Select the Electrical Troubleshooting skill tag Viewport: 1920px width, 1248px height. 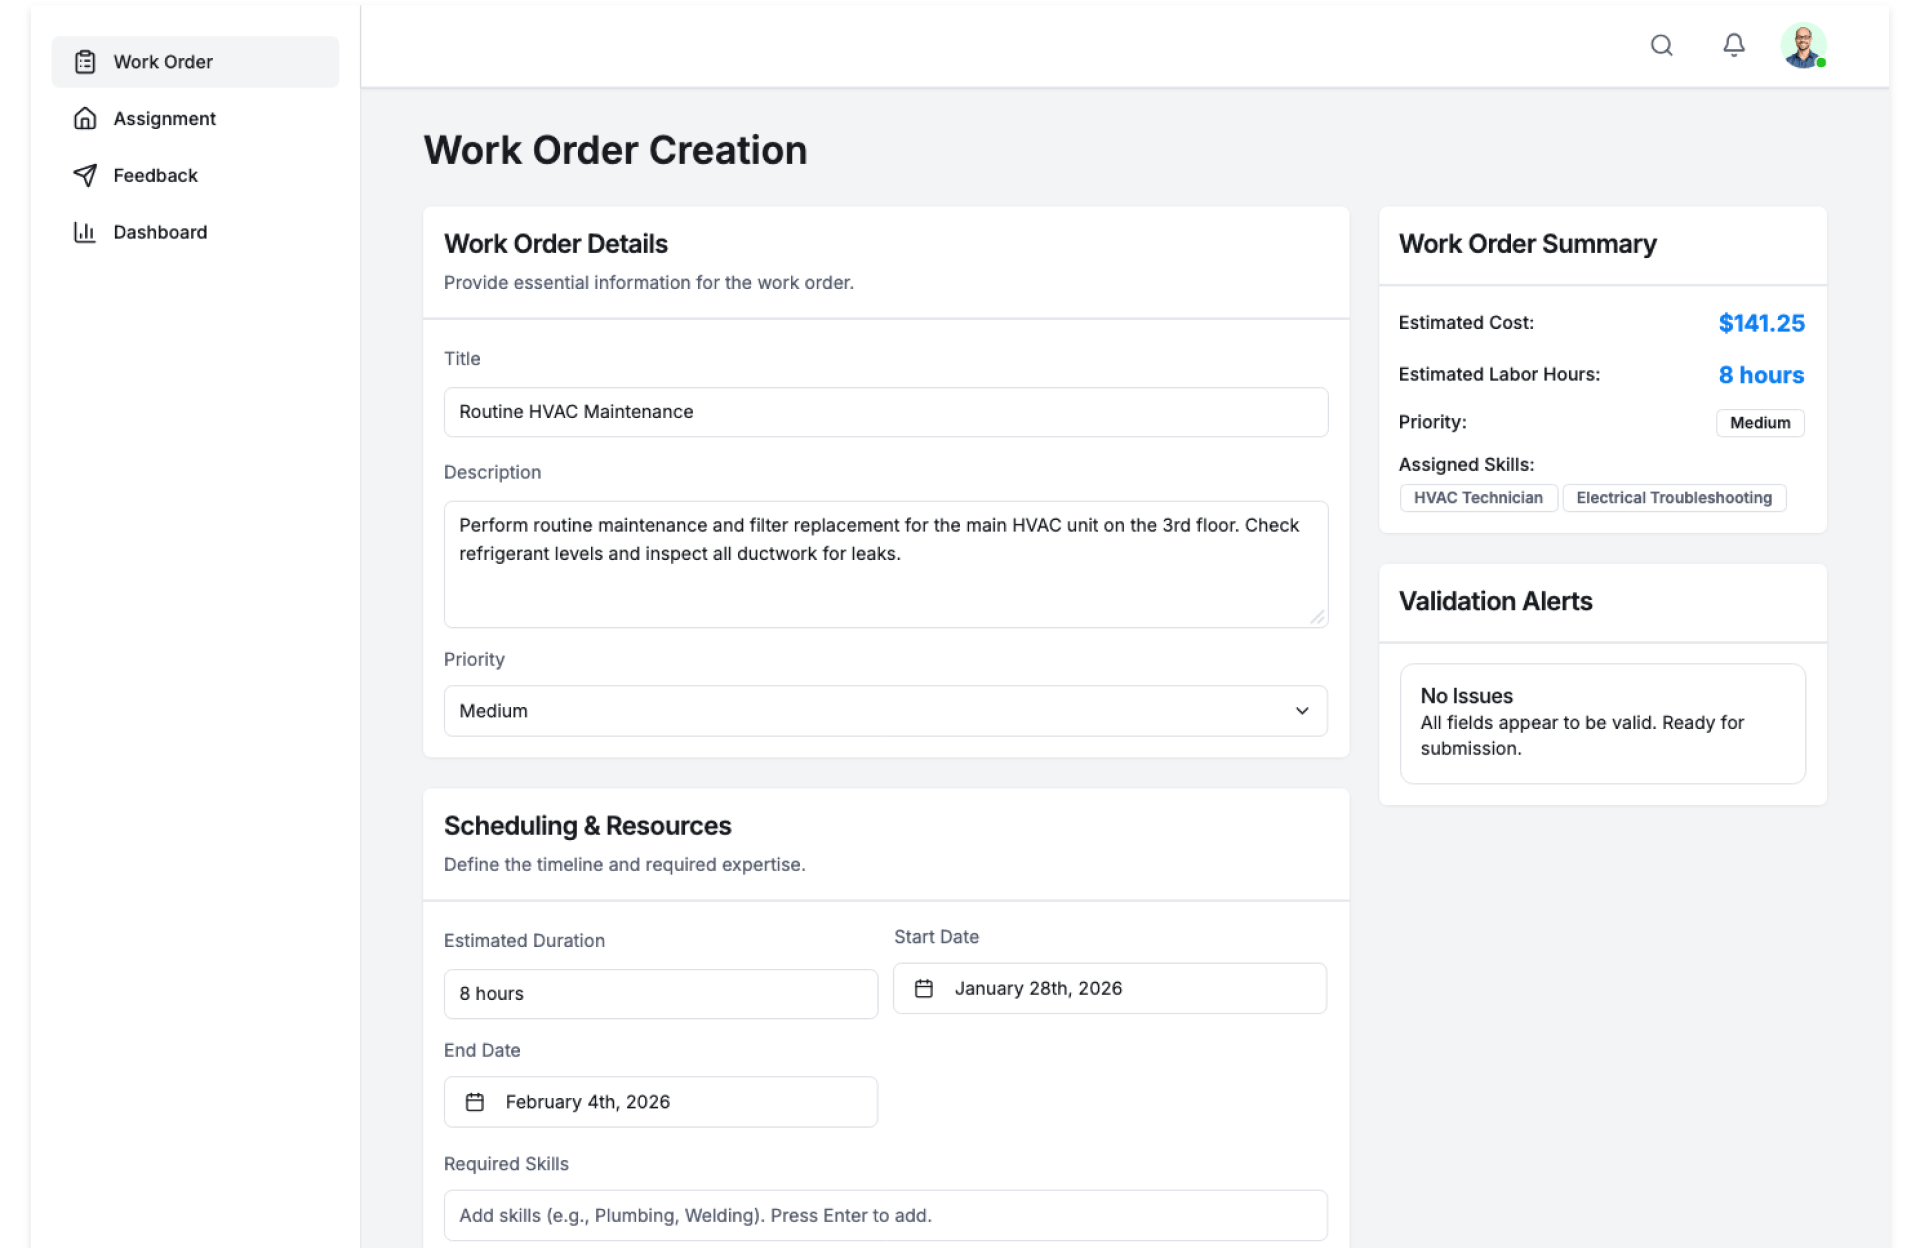coord(1673,498)
